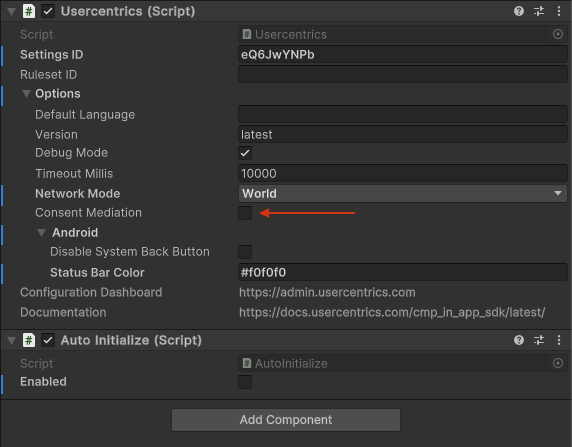Select the Ruleset ID label

coord(49,74)
